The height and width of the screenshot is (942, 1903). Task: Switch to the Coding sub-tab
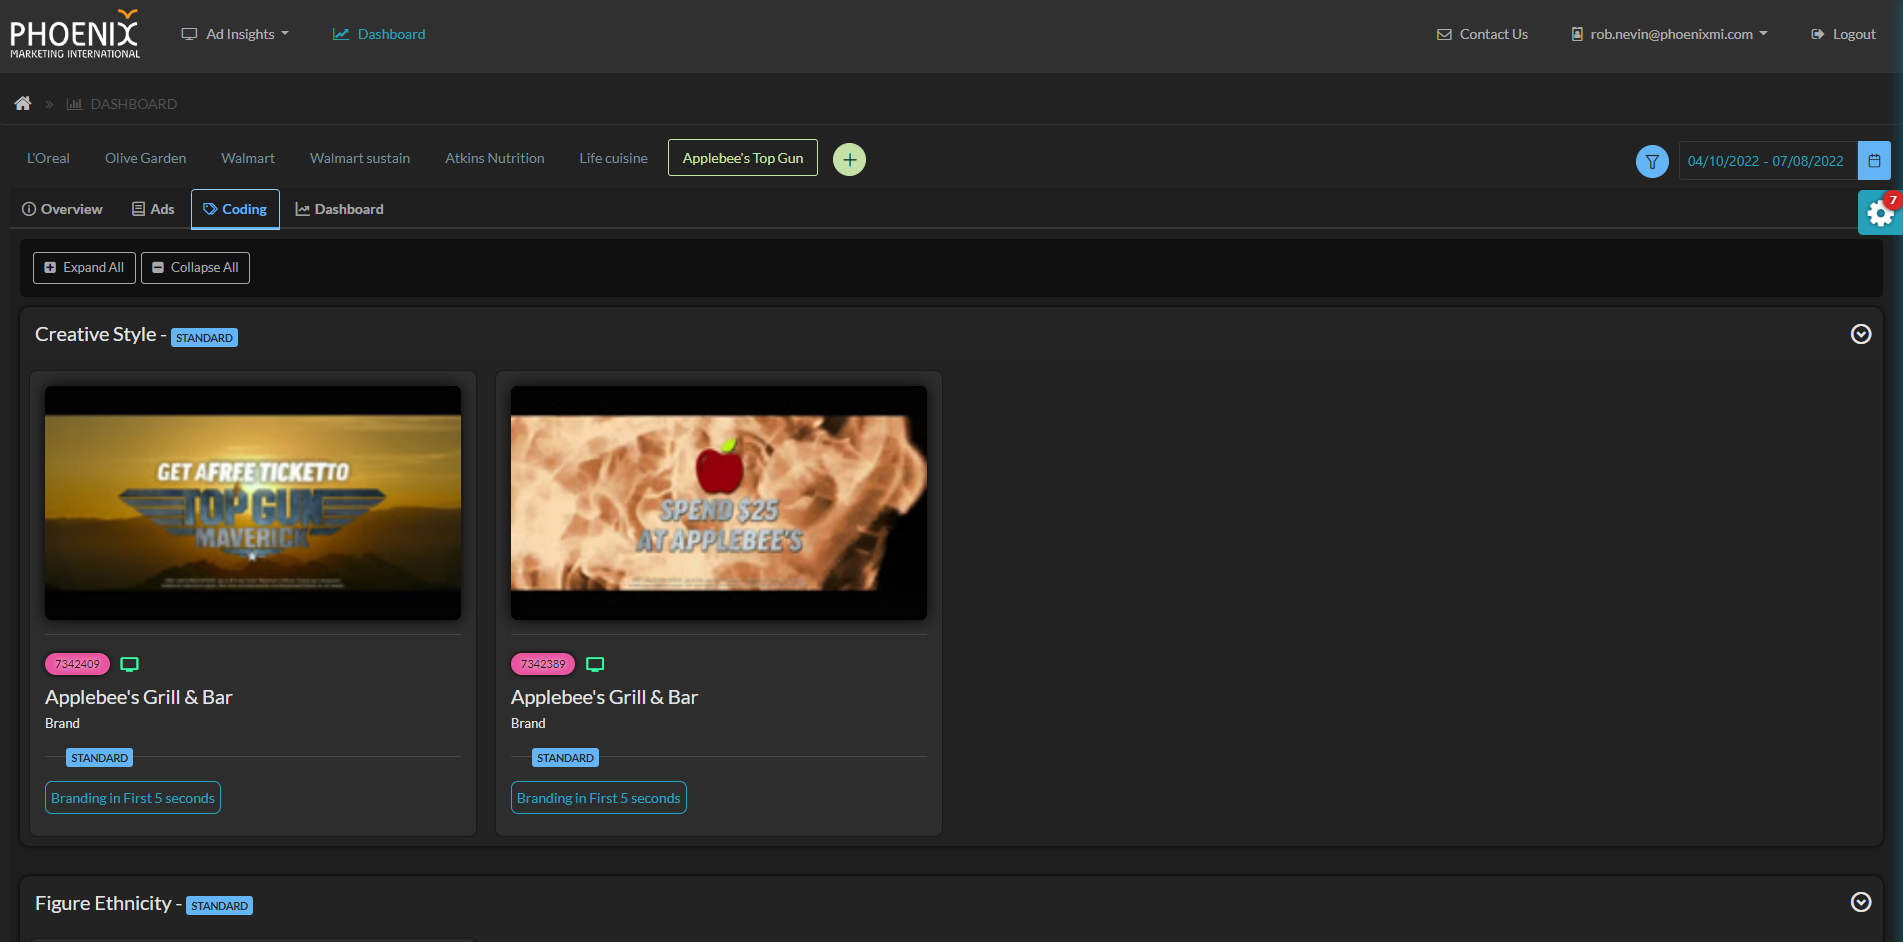(x=235, y=209)
